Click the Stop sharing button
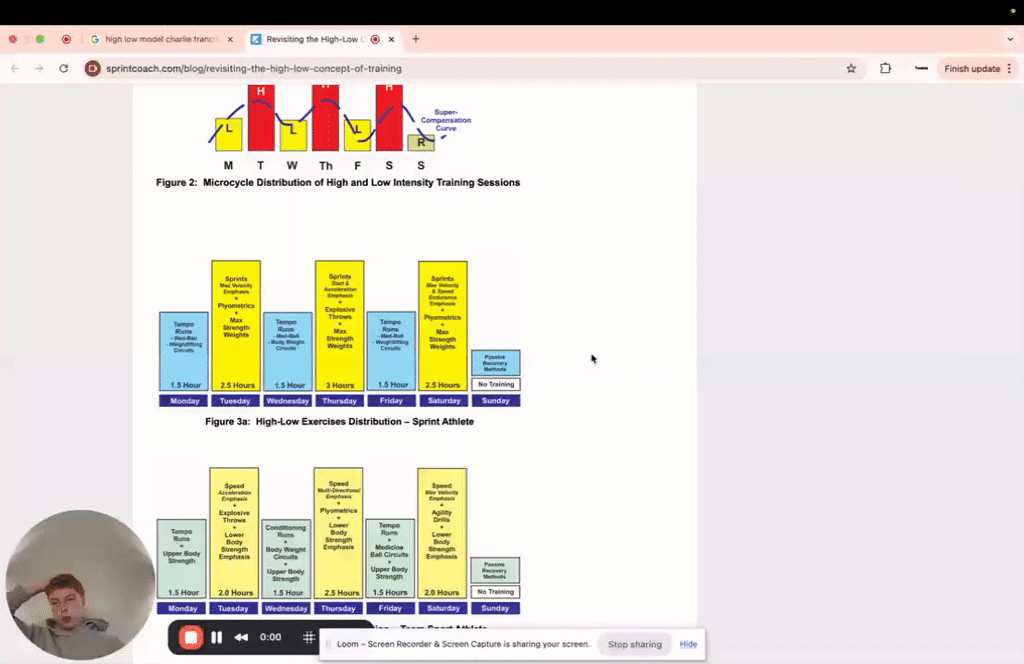This screenshot has height=664, width=1024. tap(635, 644)
